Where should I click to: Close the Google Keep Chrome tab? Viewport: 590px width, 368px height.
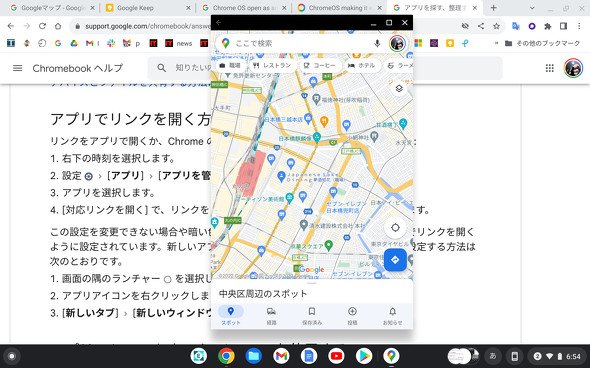[x=188, y=8]
